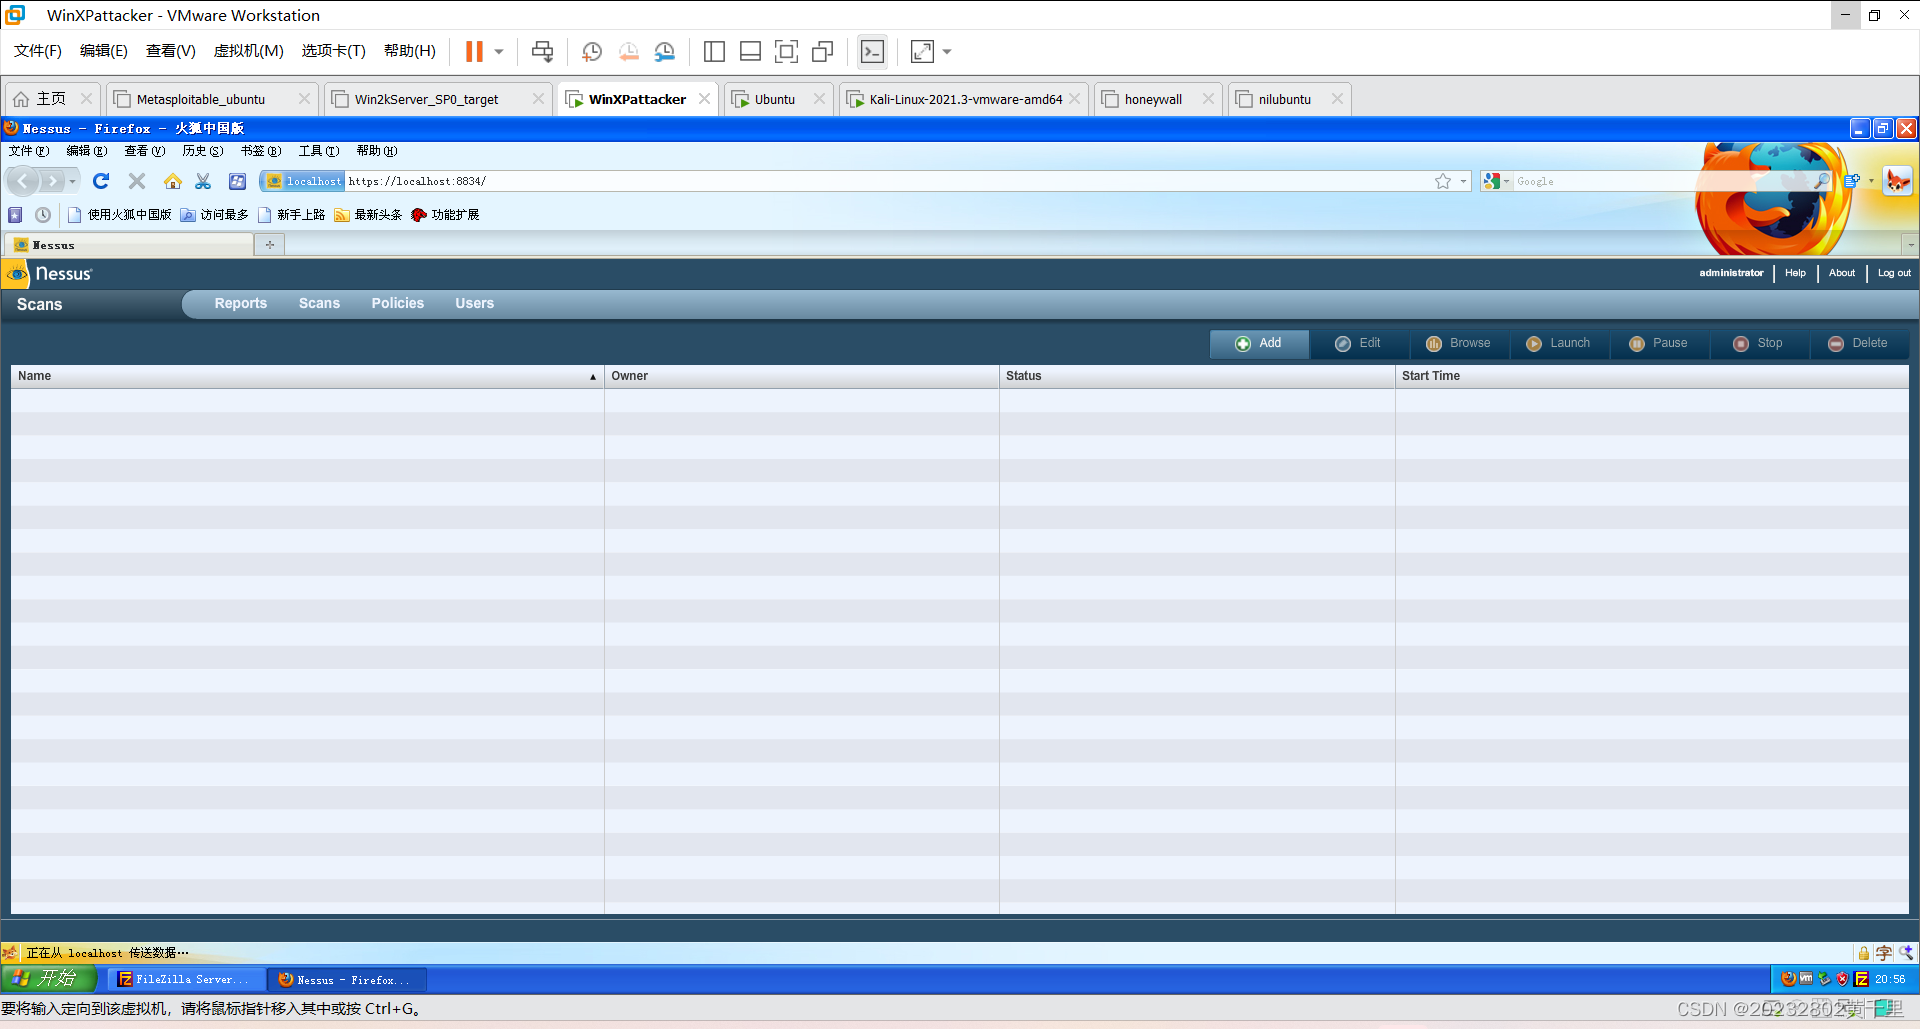Viewport: 1920px width, 1029px height.
Task: Open new Firefox tab plus button
Action: tap(269, 245)
